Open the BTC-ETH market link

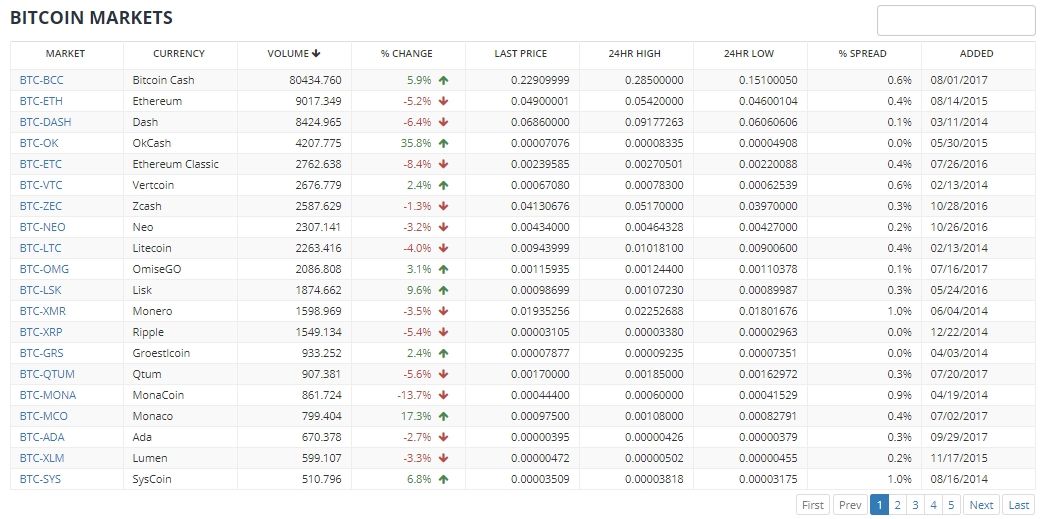click(41, 102)
